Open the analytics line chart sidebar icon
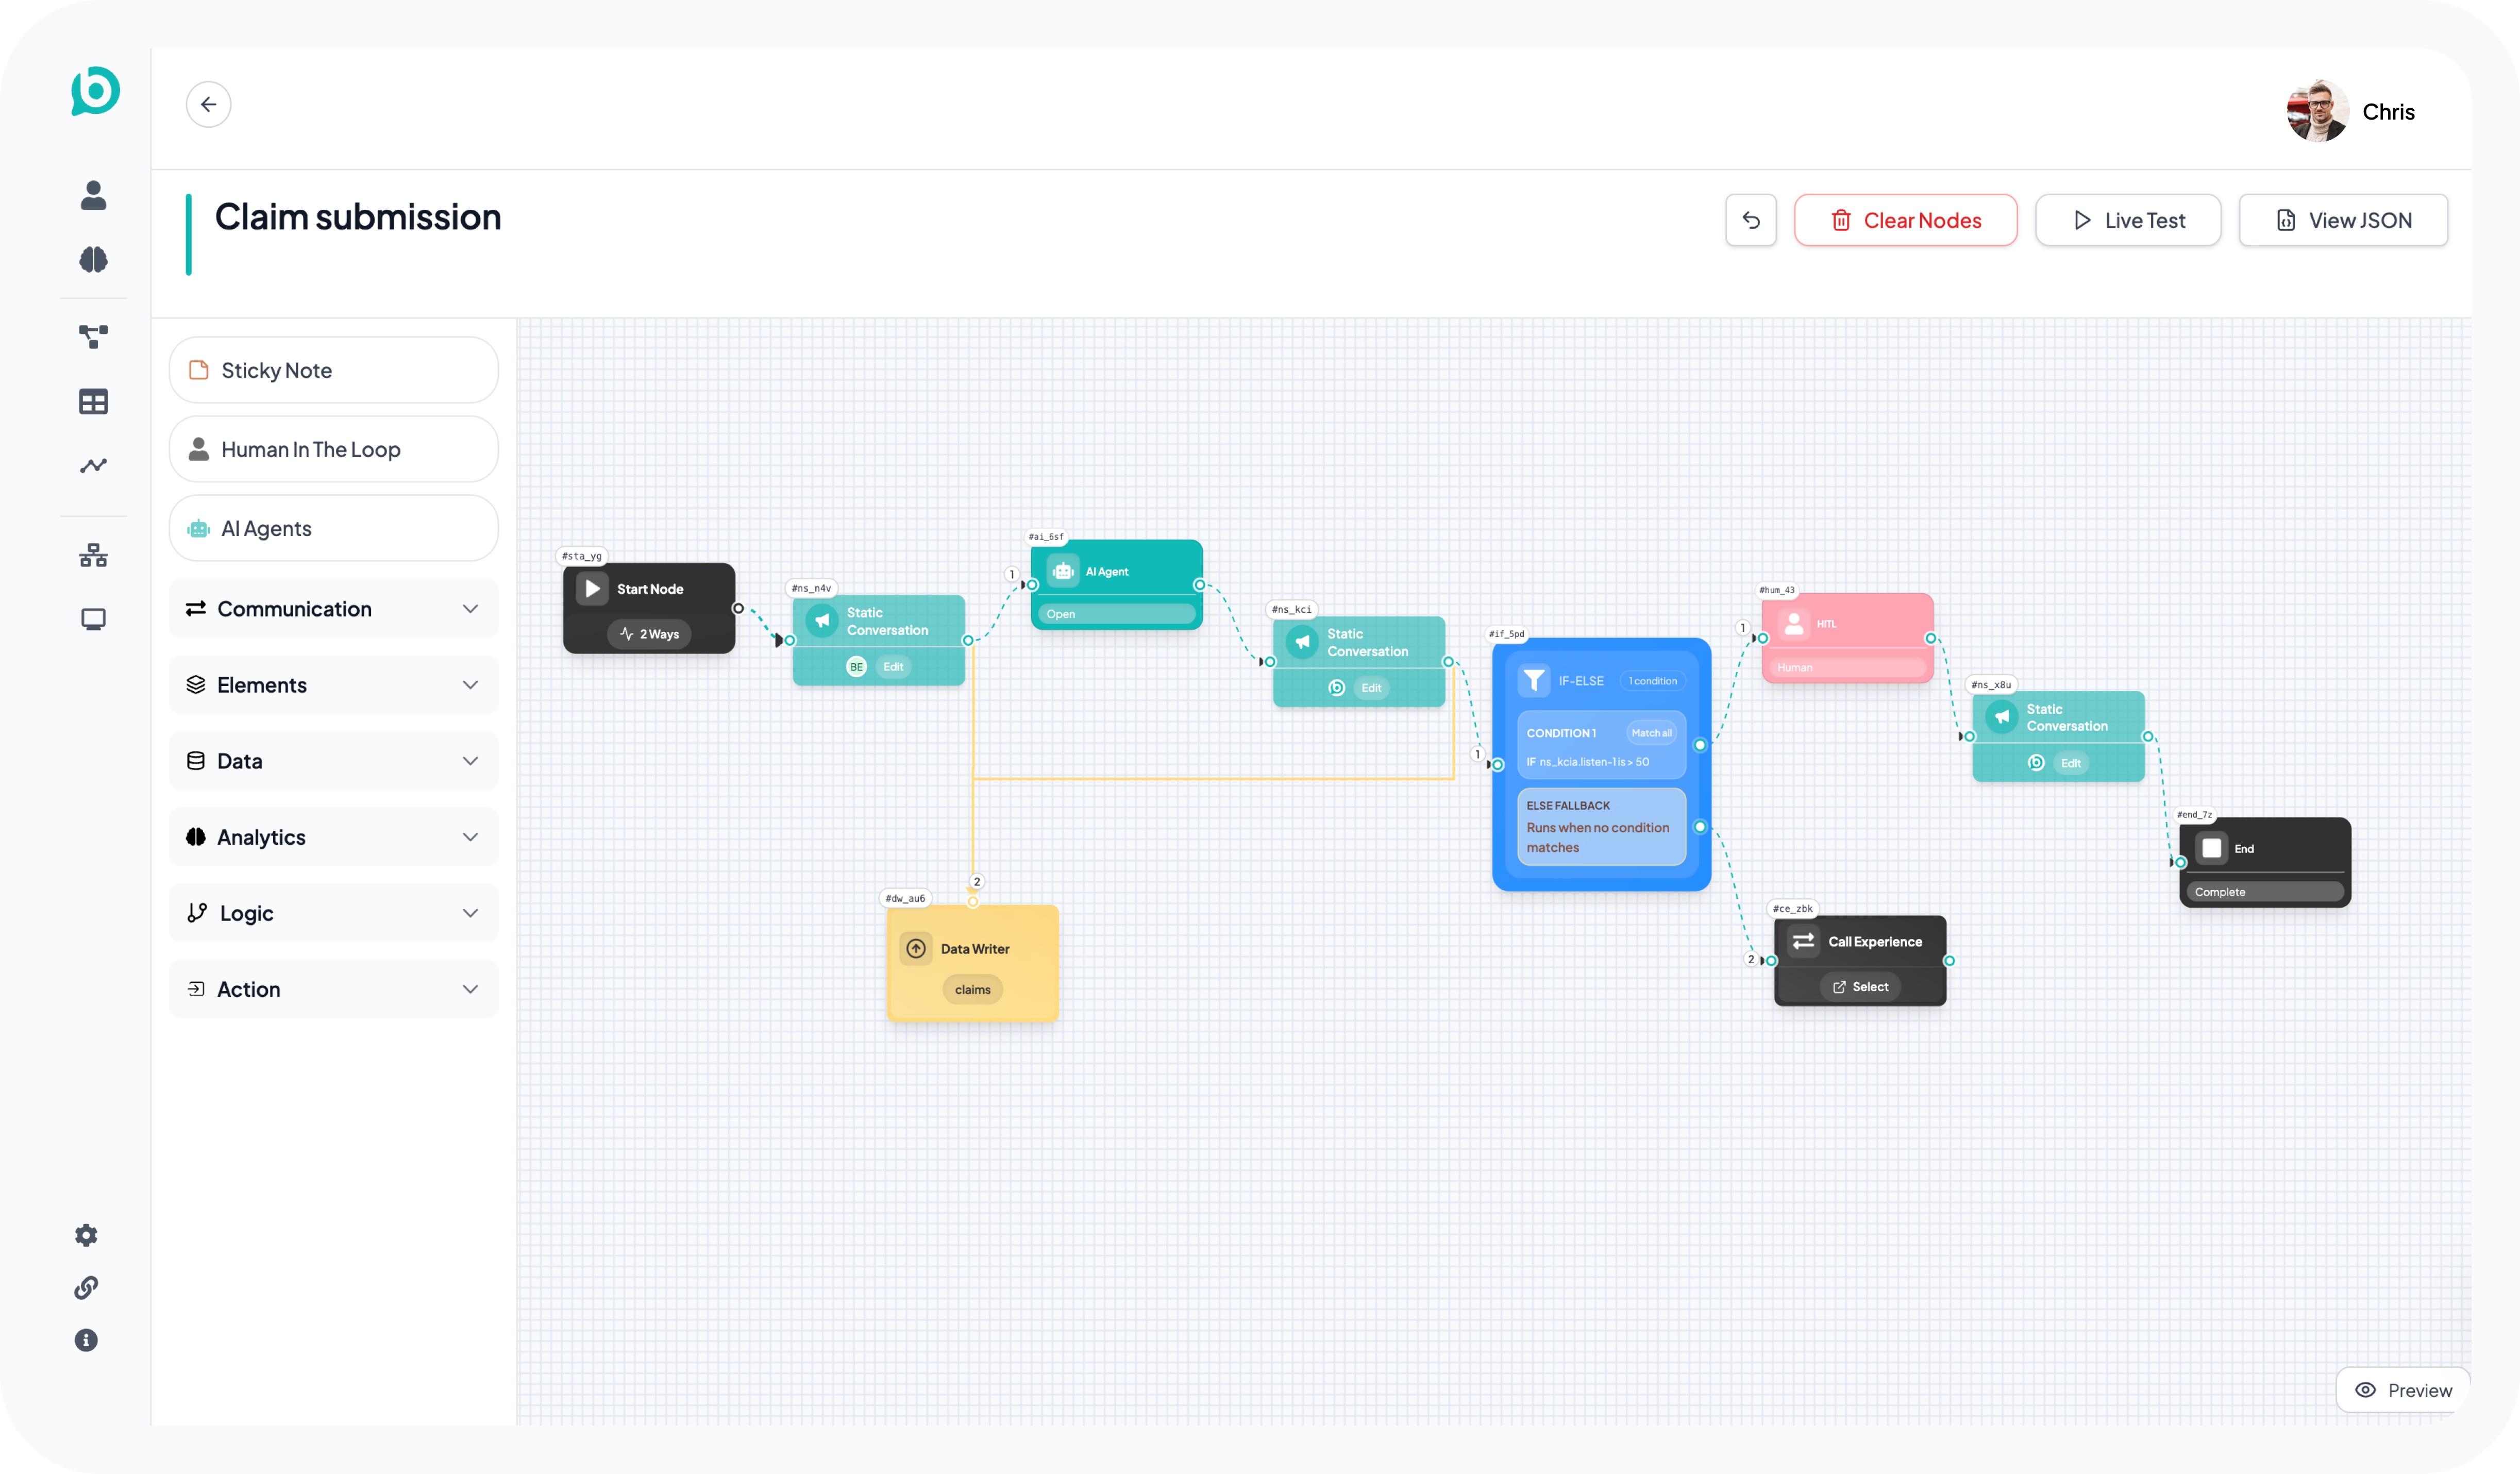Viewport: 2520px width, 1474px height. [x=93, y=465]
